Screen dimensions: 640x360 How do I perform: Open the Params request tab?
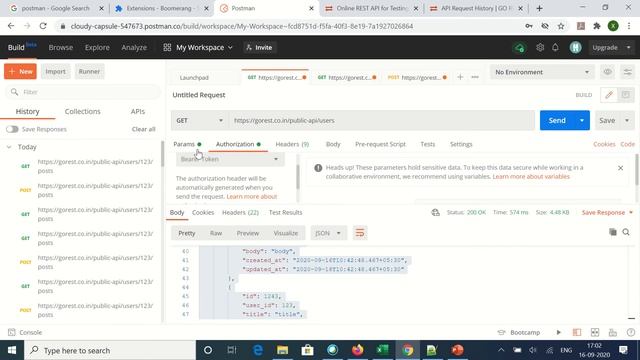coord(184,144)
